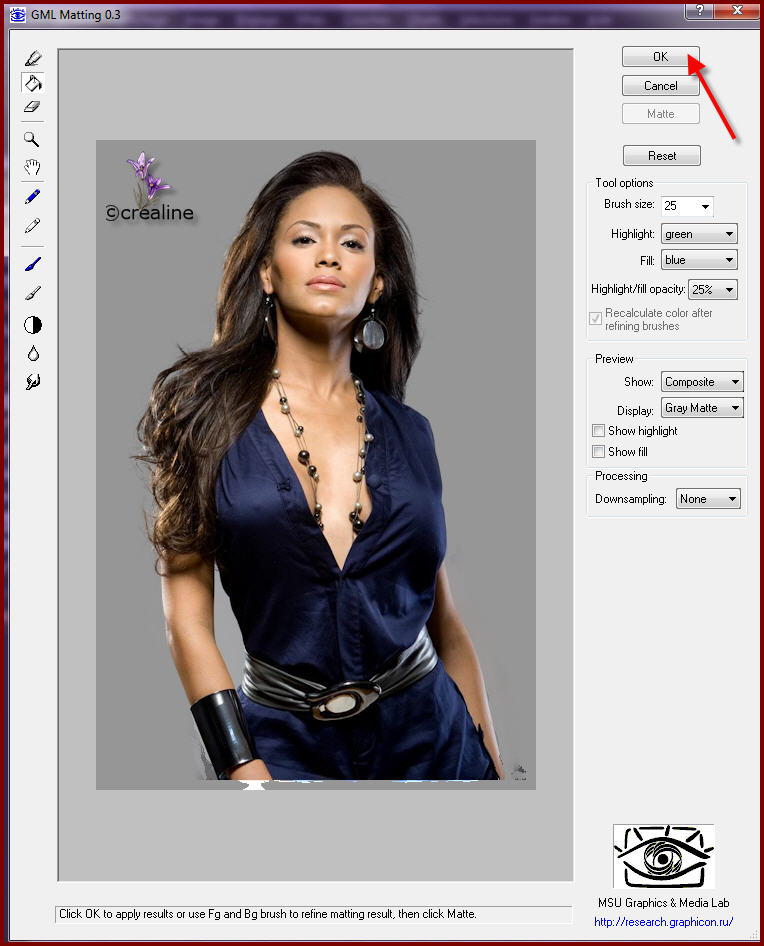This screenshot has height=946, width=764.
Task: Open the research.graphicon.ru link
Action: point(663,922)
